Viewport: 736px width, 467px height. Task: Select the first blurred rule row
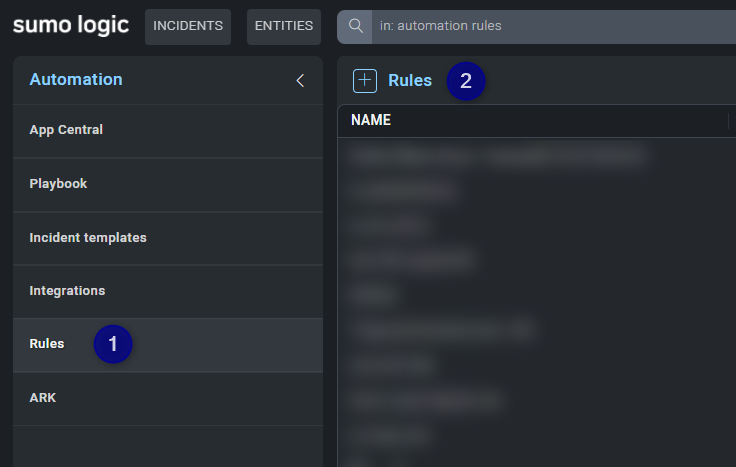tap(495, 156)
